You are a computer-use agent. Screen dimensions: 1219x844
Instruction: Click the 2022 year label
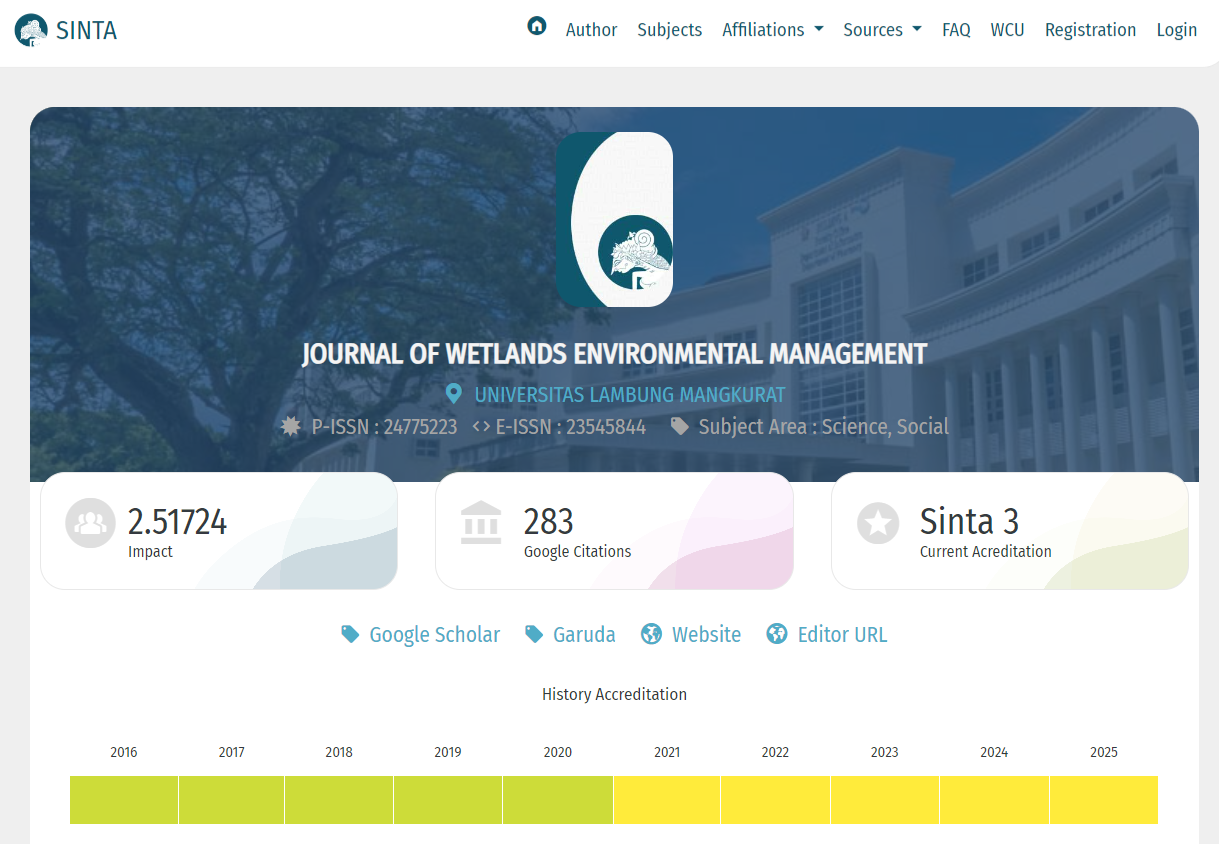[x=775, y=752]
